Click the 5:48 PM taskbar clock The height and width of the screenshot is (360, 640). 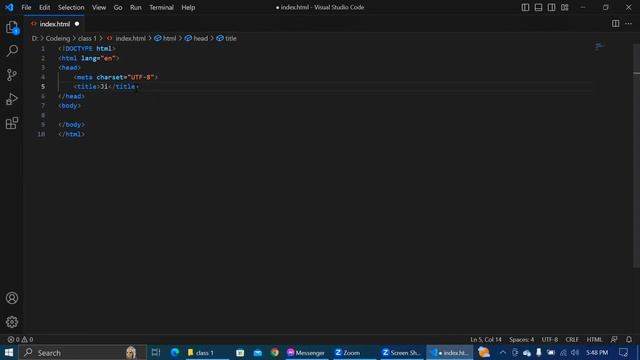pyautogui.click(x=597, y=353)
